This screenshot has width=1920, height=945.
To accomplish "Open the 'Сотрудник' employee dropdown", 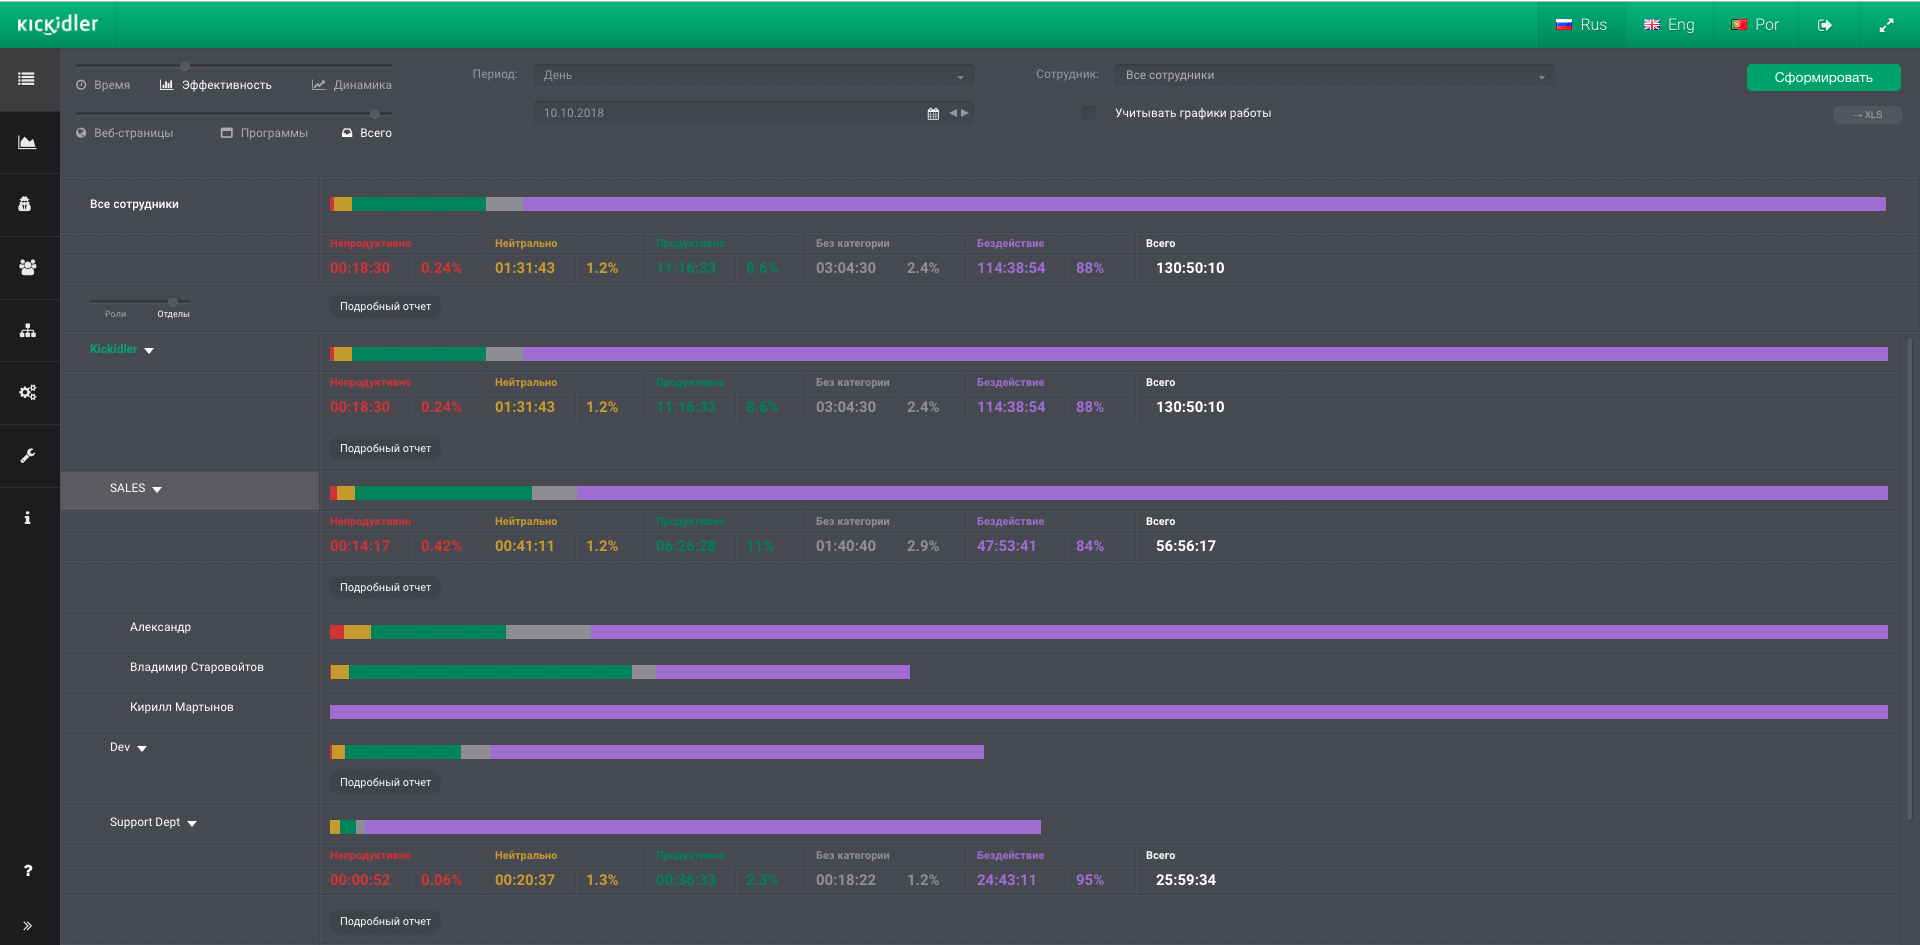I will click(x=1334, y=75).
